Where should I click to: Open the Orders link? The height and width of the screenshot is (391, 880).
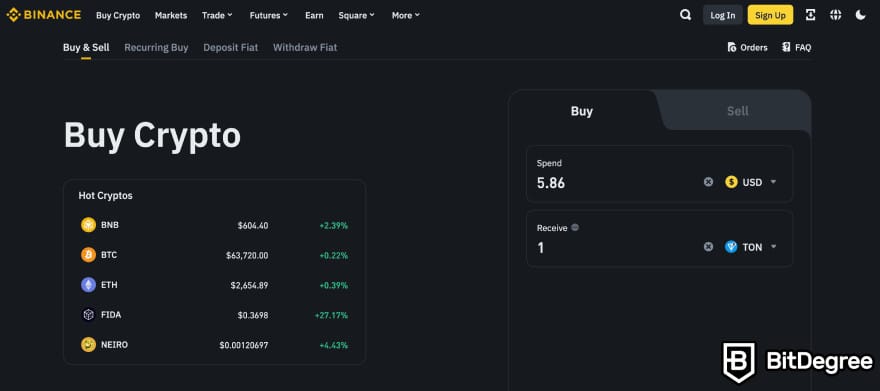tap(747, 48)
